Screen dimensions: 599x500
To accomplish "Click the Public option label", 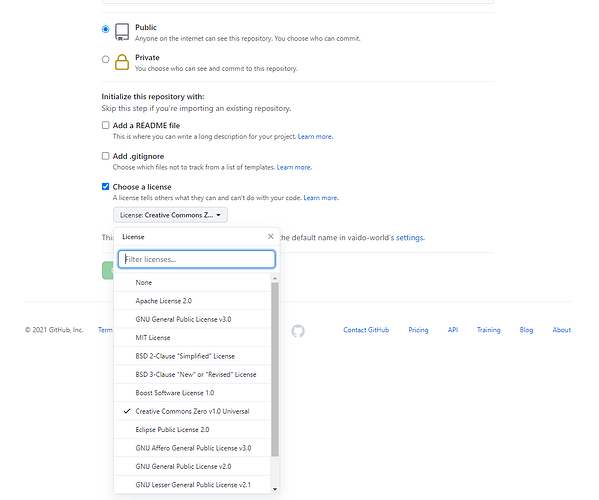I will (x=146, y=28).
